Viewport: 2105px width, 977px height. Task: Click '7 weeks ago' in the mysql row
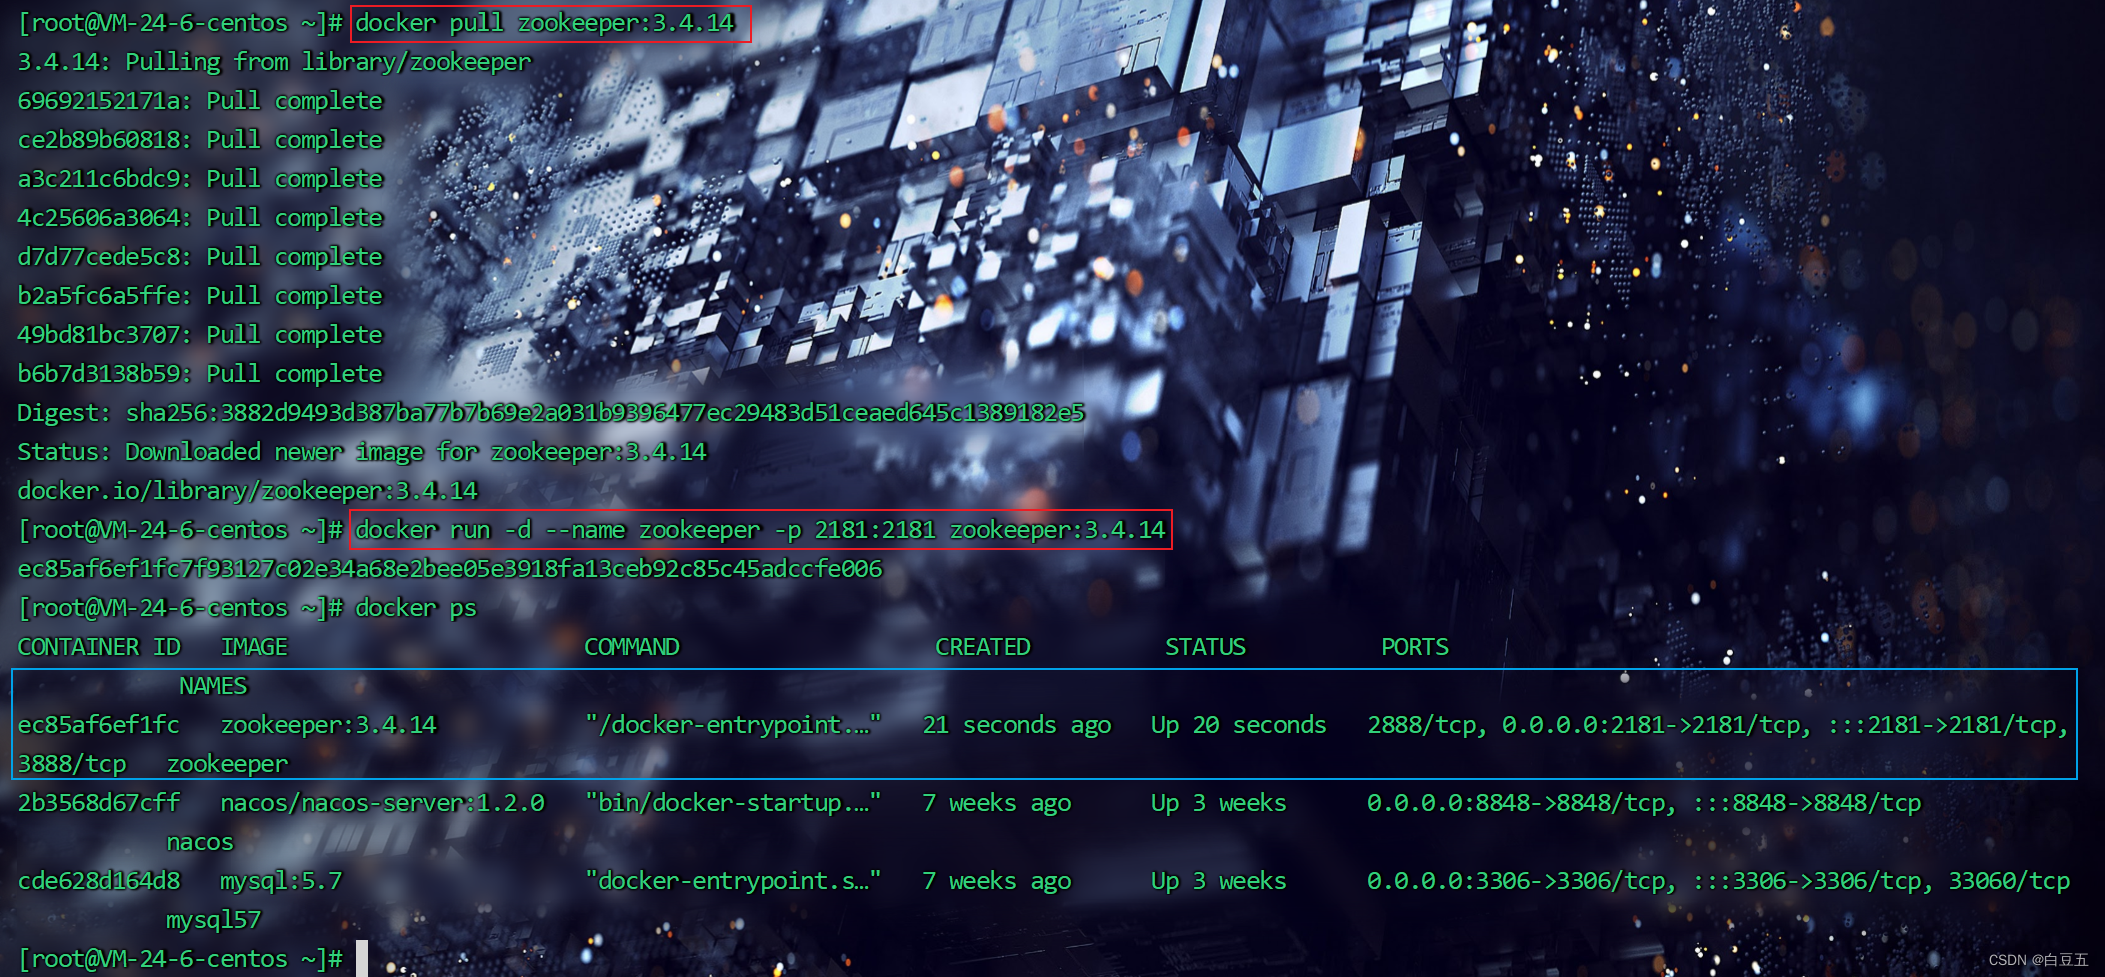997,881
